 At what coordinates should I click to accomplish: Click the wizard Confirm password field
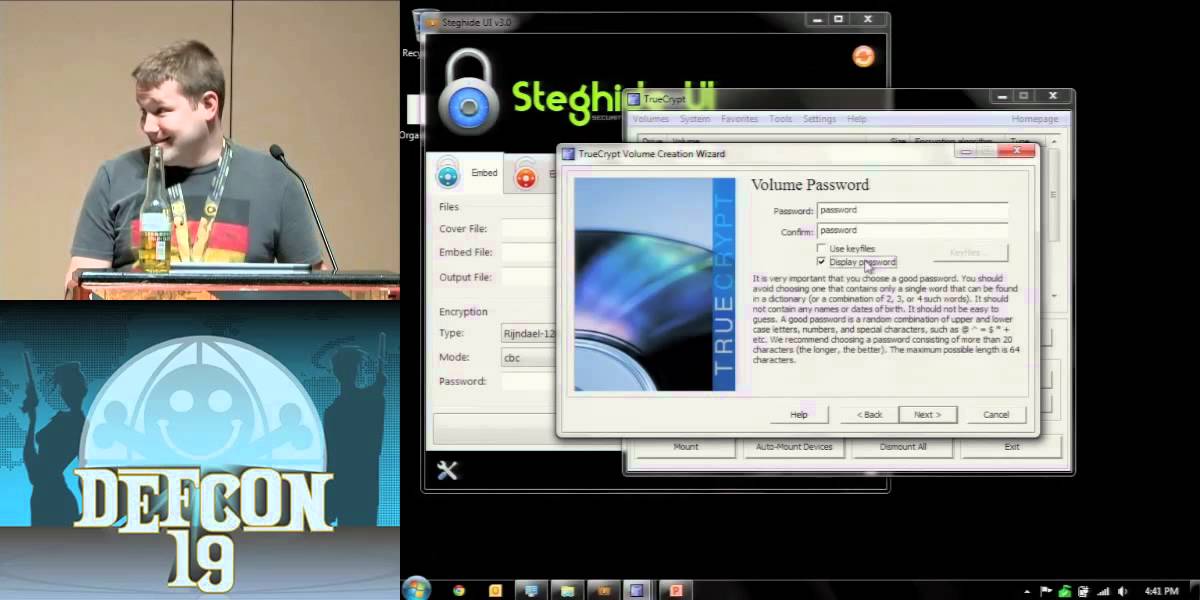(912, 230)
